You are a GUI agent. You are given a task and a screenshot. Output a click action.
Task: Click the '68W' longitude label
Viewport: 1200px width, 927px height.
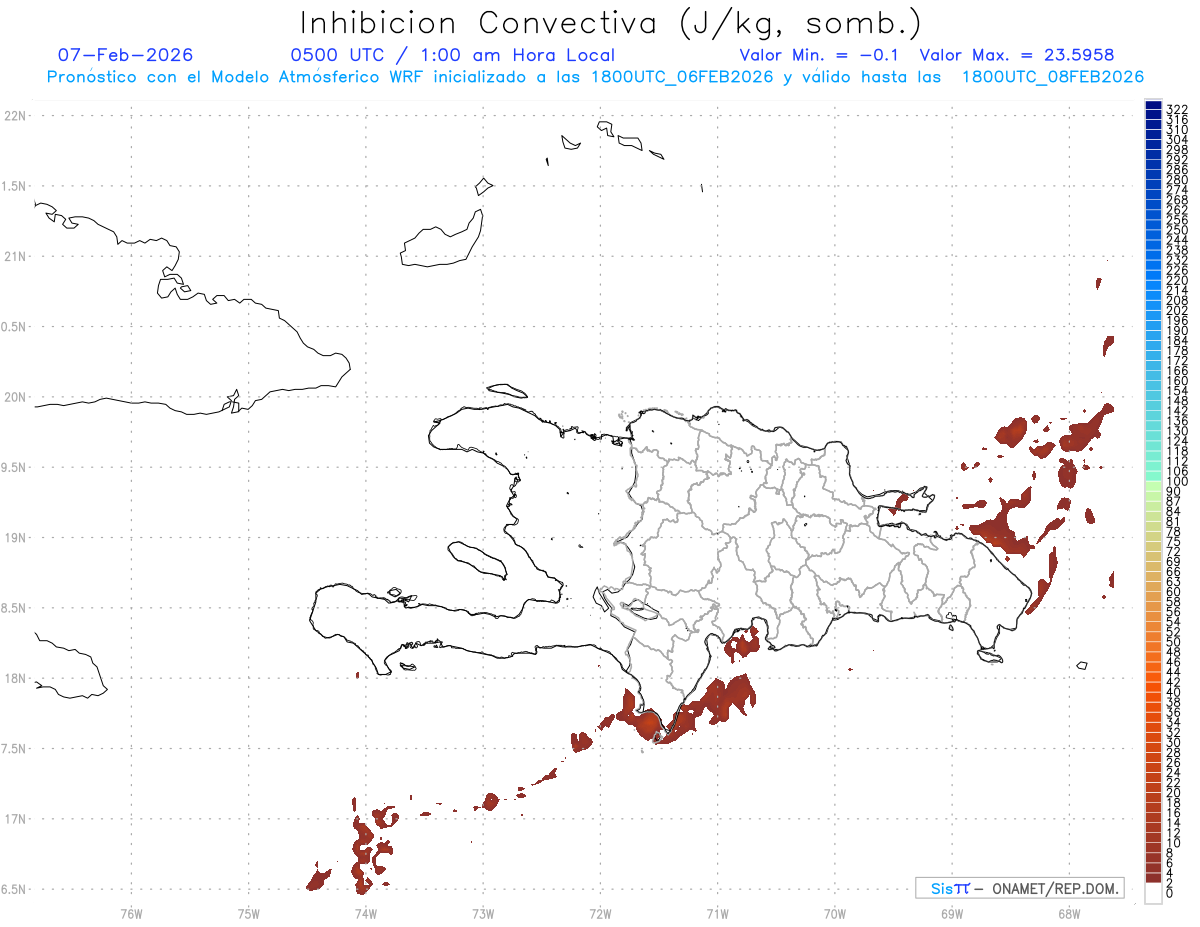click(1069, 913)
